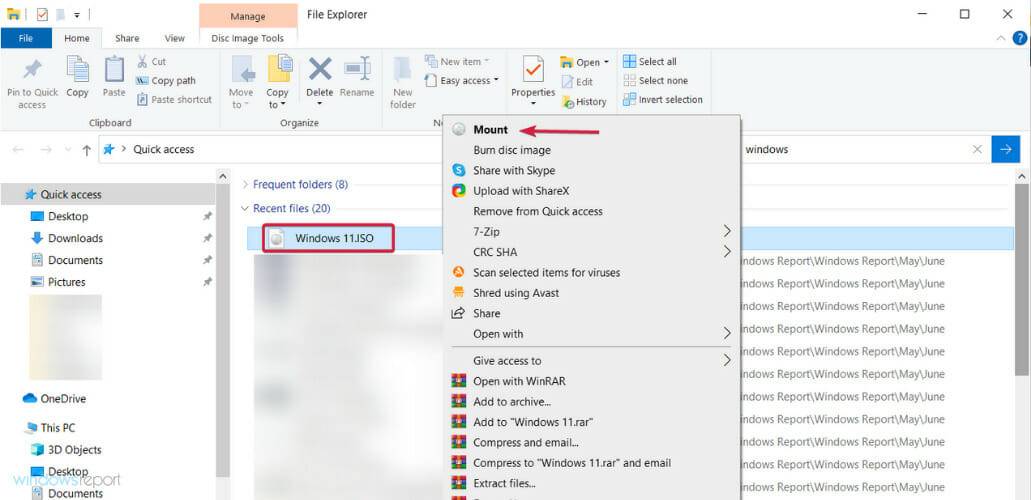Click the History ribbon button
The height and width of the screenshot is (500, 1031).
click(x=584, y=102)
